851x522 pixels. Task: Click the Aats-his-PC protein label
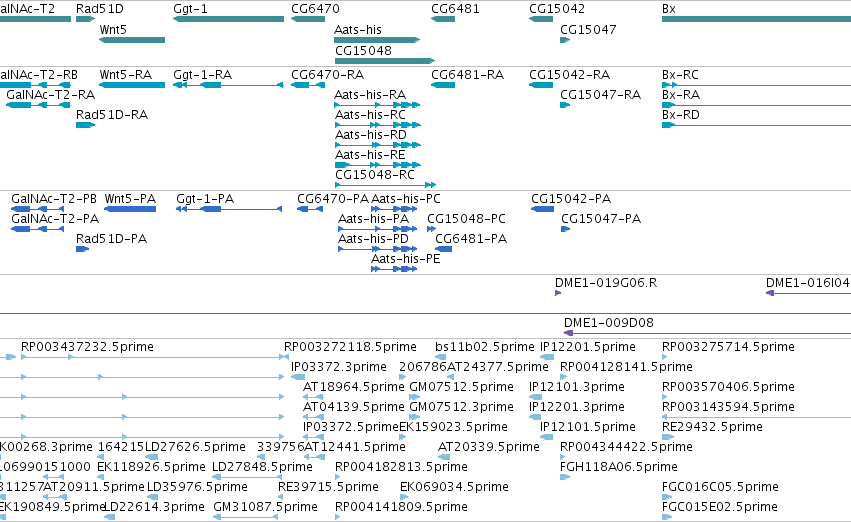click(x=406, y=199)
